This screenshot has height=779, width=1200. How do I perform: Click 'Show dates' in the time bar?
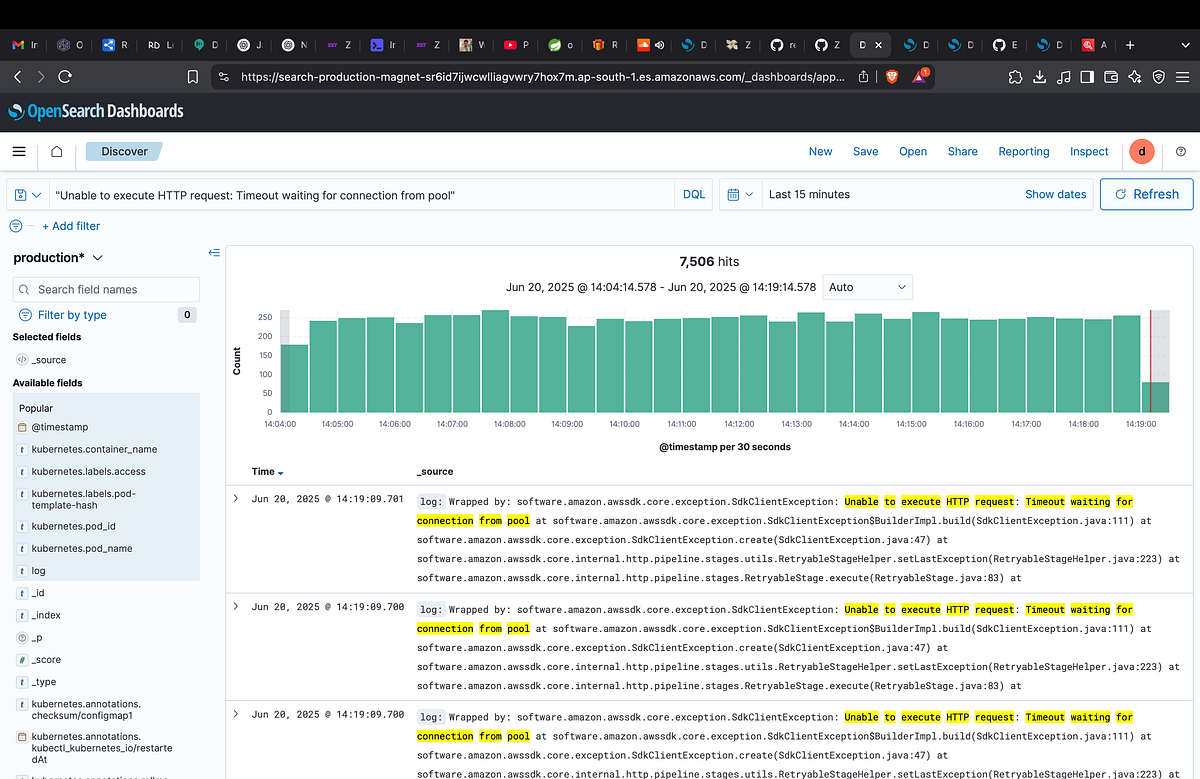[x=1056, y=194]
